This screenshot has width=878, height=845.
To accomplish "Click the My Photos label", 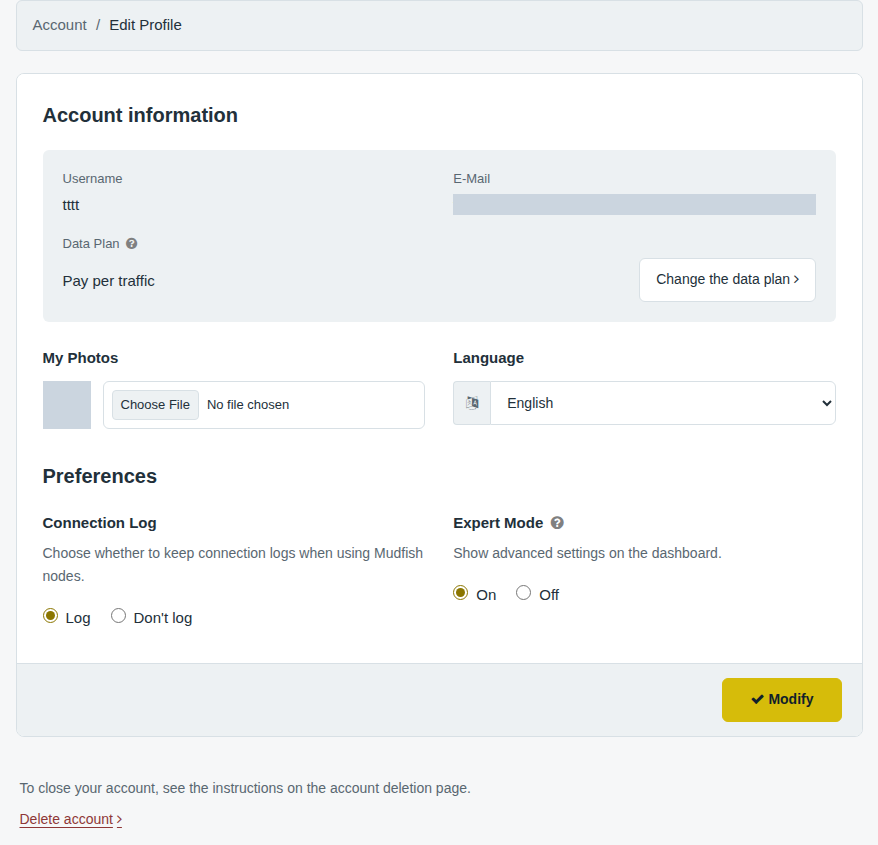I will [x=81, y=358].
